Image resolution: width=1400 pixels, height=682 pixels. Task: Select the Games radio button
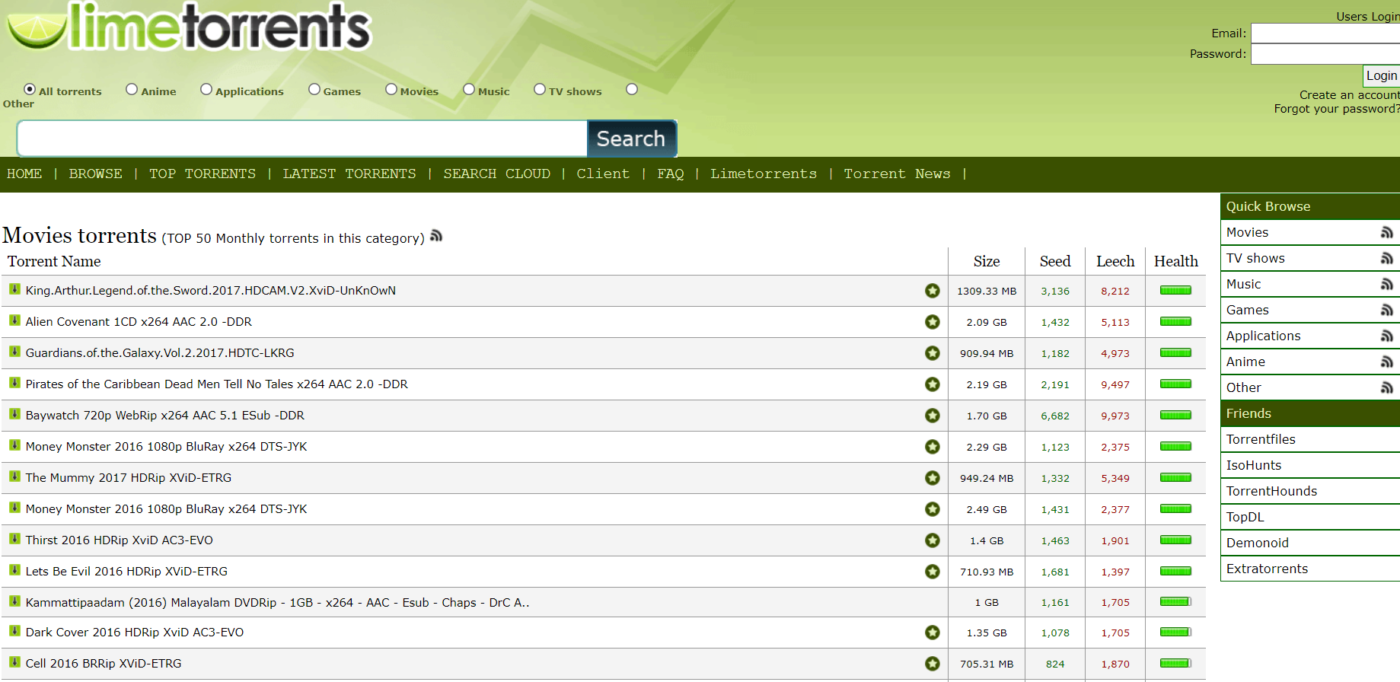314,89
